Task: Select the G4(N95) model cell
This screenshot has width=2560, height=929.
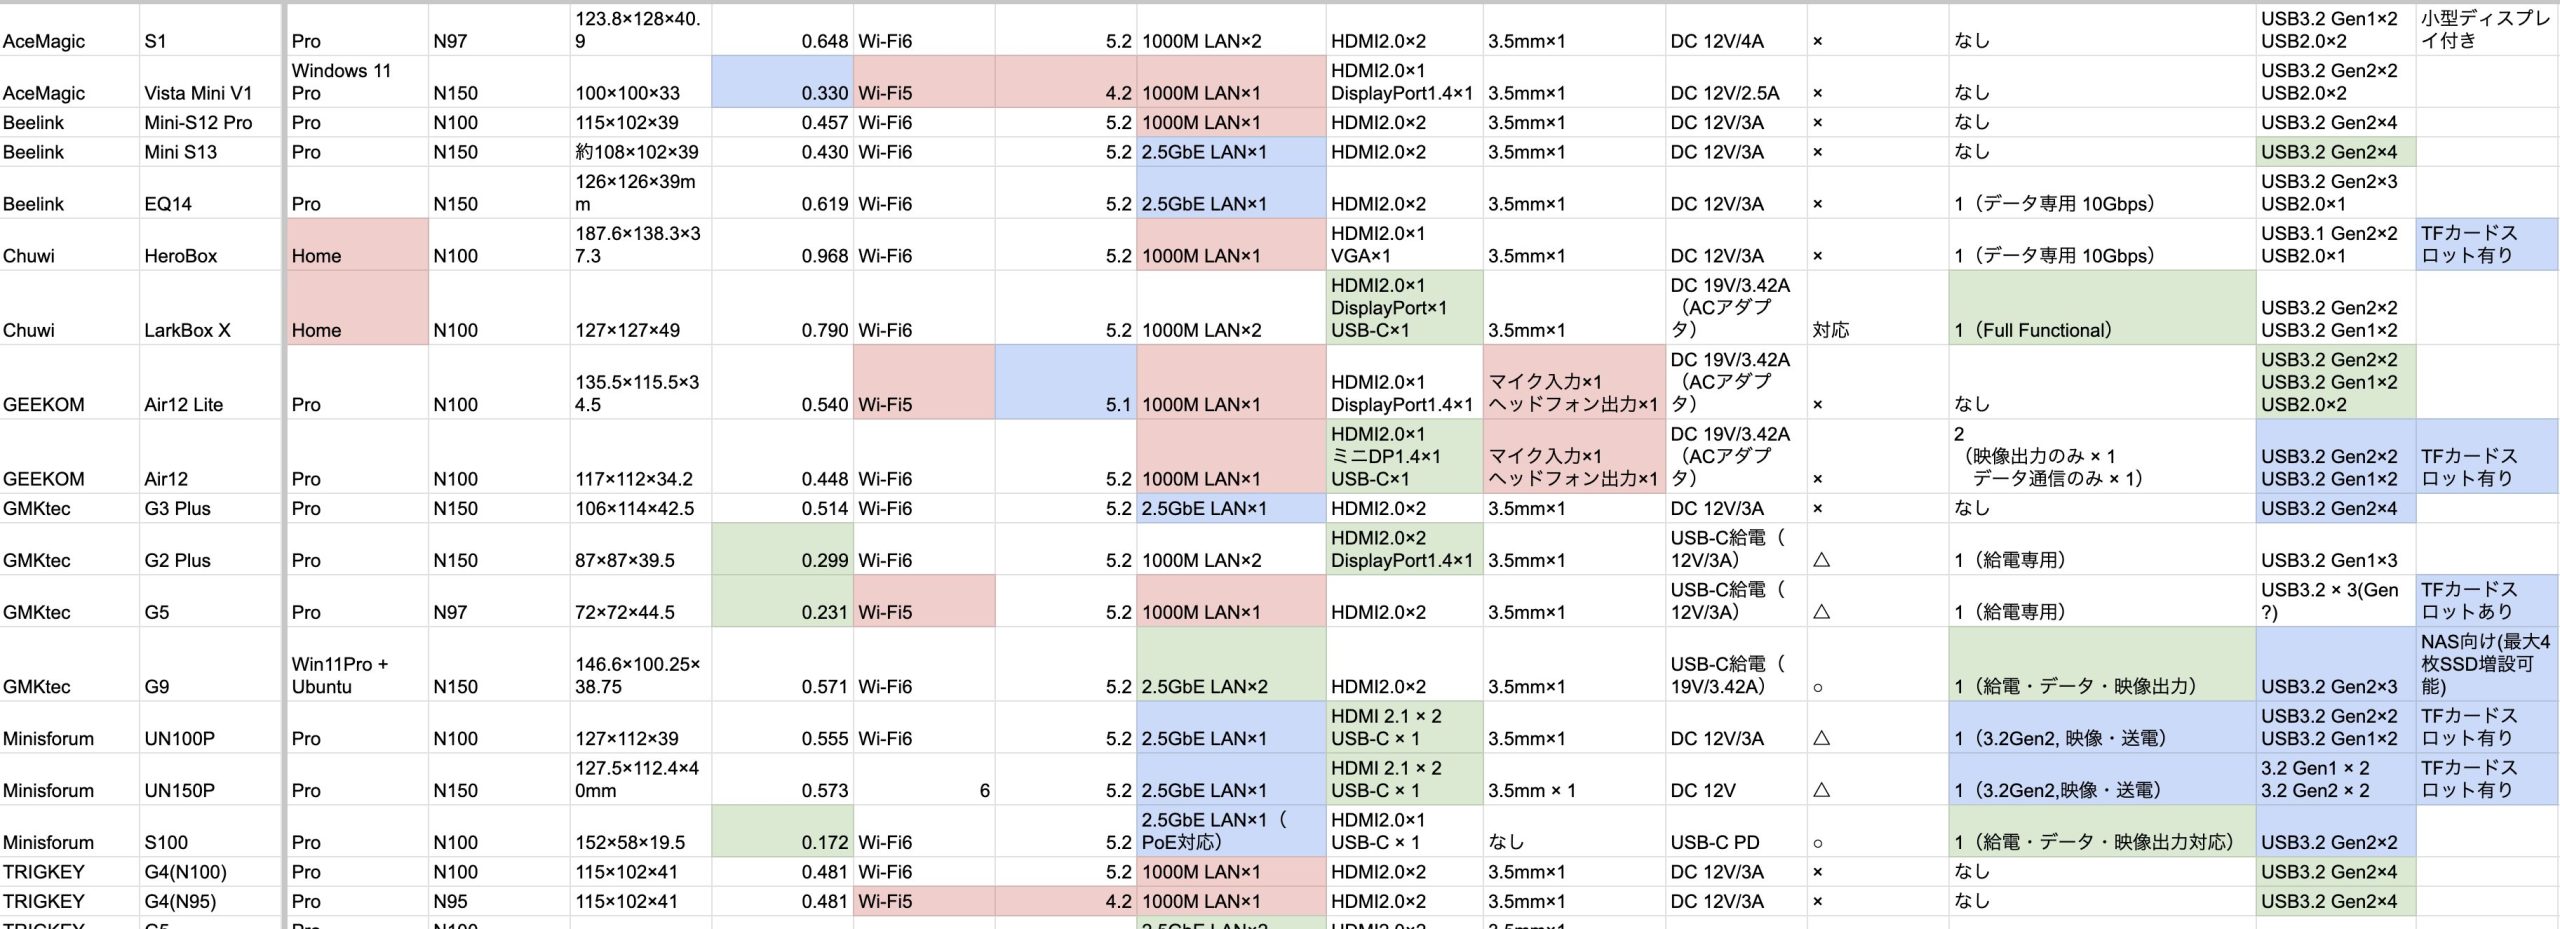Action: click(x=185, y=901)
